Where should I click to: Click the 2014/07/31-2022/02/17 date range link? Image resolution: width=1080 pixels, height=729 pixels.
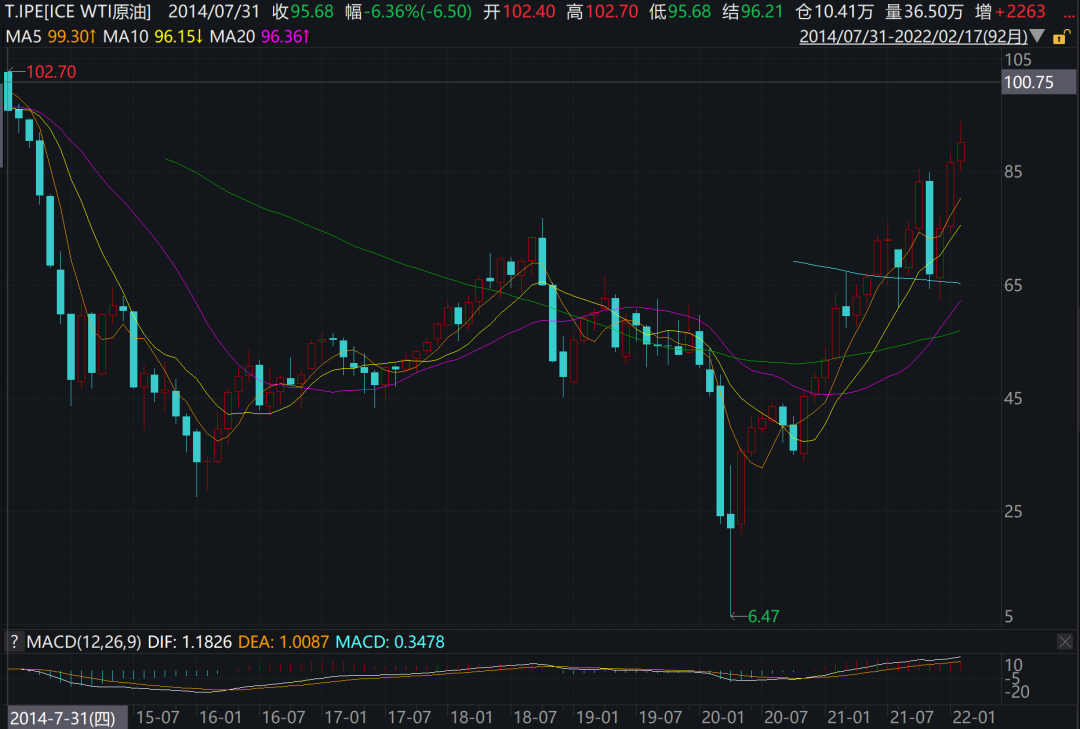pos(913,36)
